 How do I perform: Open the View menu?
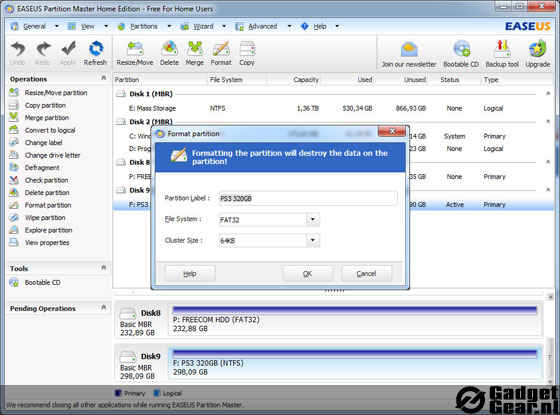point(87,26)
